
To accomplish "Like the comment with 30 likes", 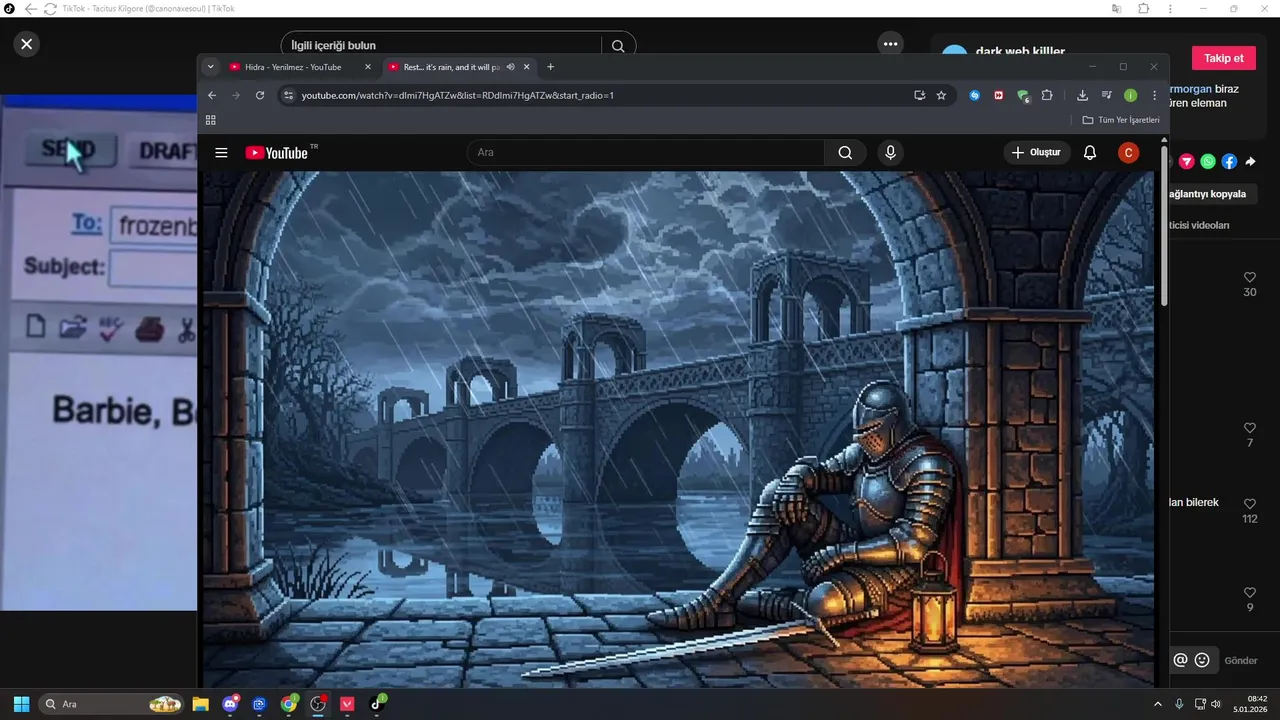I will [1250, 277].
